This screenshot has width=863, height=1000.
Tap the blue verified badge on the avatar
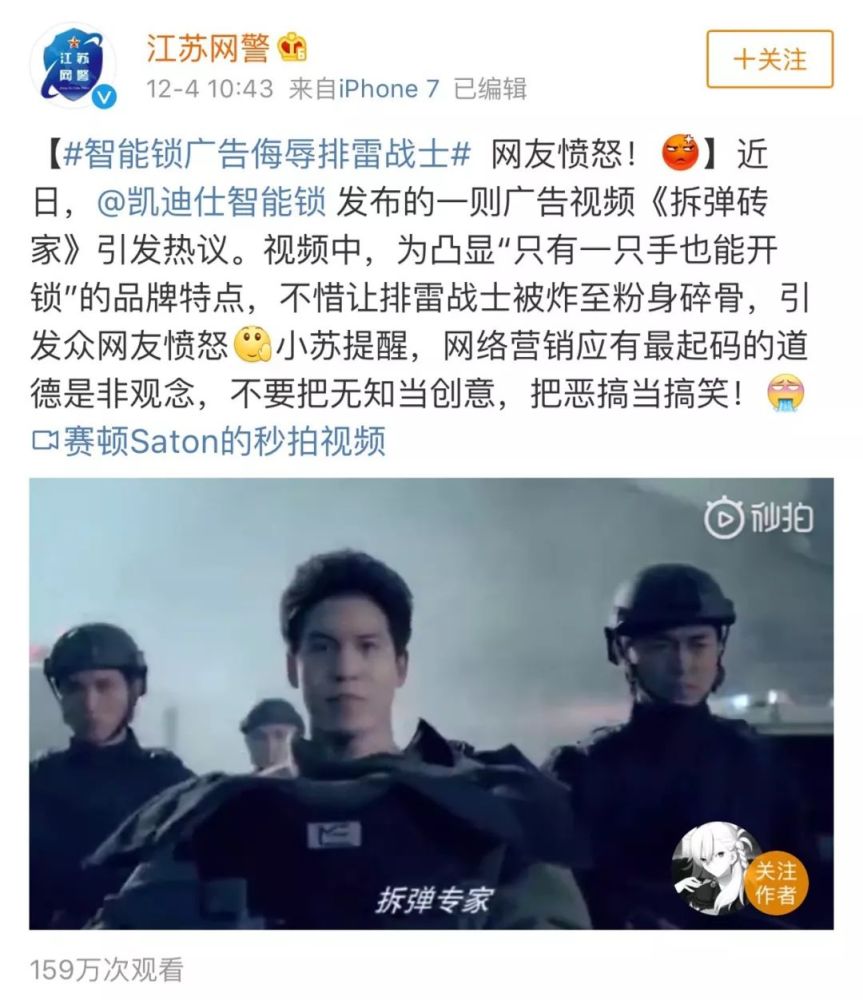(x=105, y=96)
